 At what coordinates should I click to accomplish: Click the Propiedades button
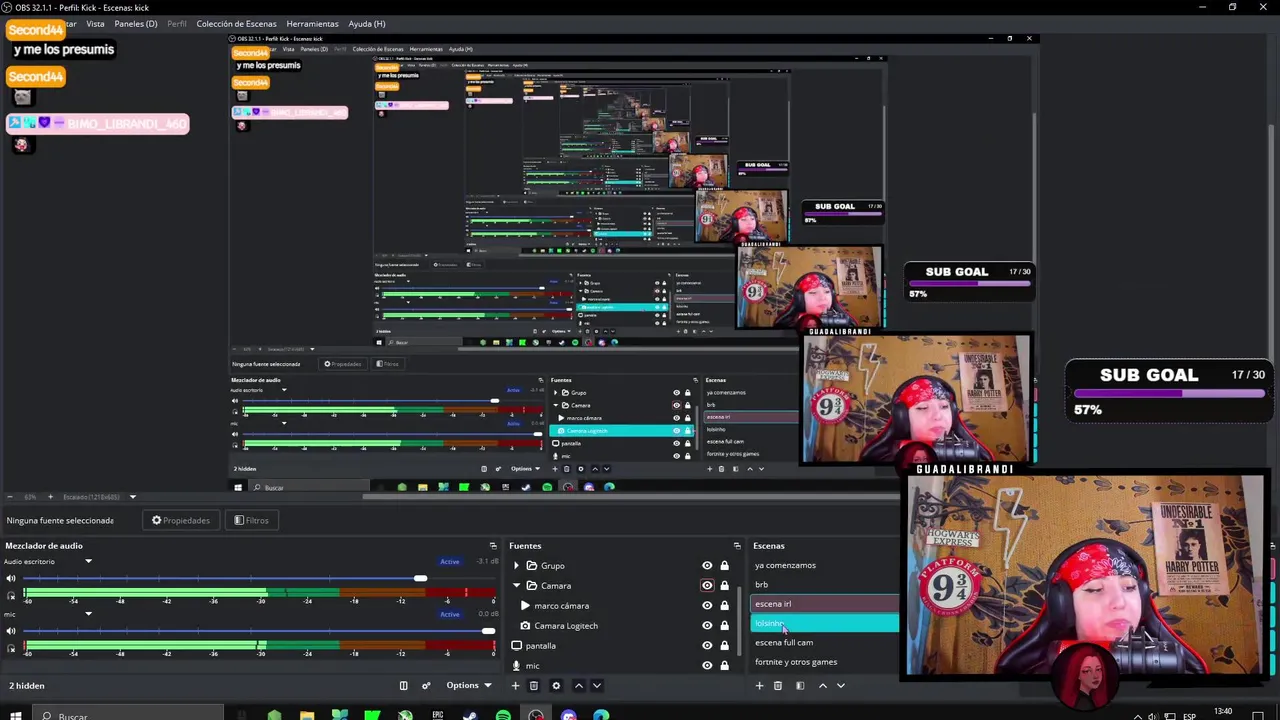[181, 520]
